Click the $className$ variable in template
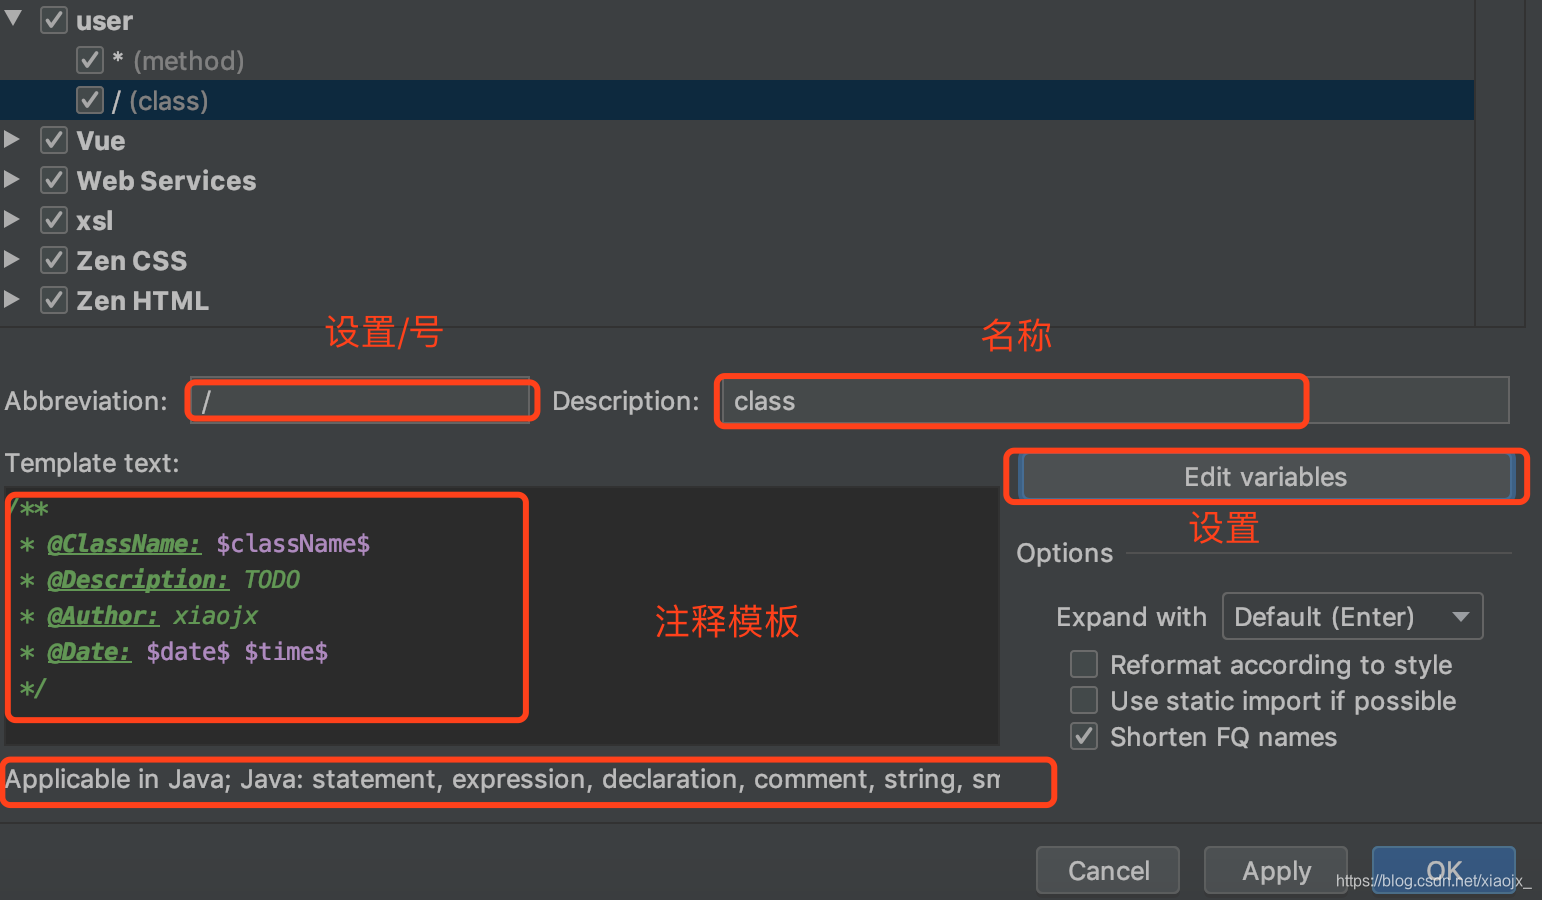This screenshot has height=900, width=1542. (x=293, y=544)
